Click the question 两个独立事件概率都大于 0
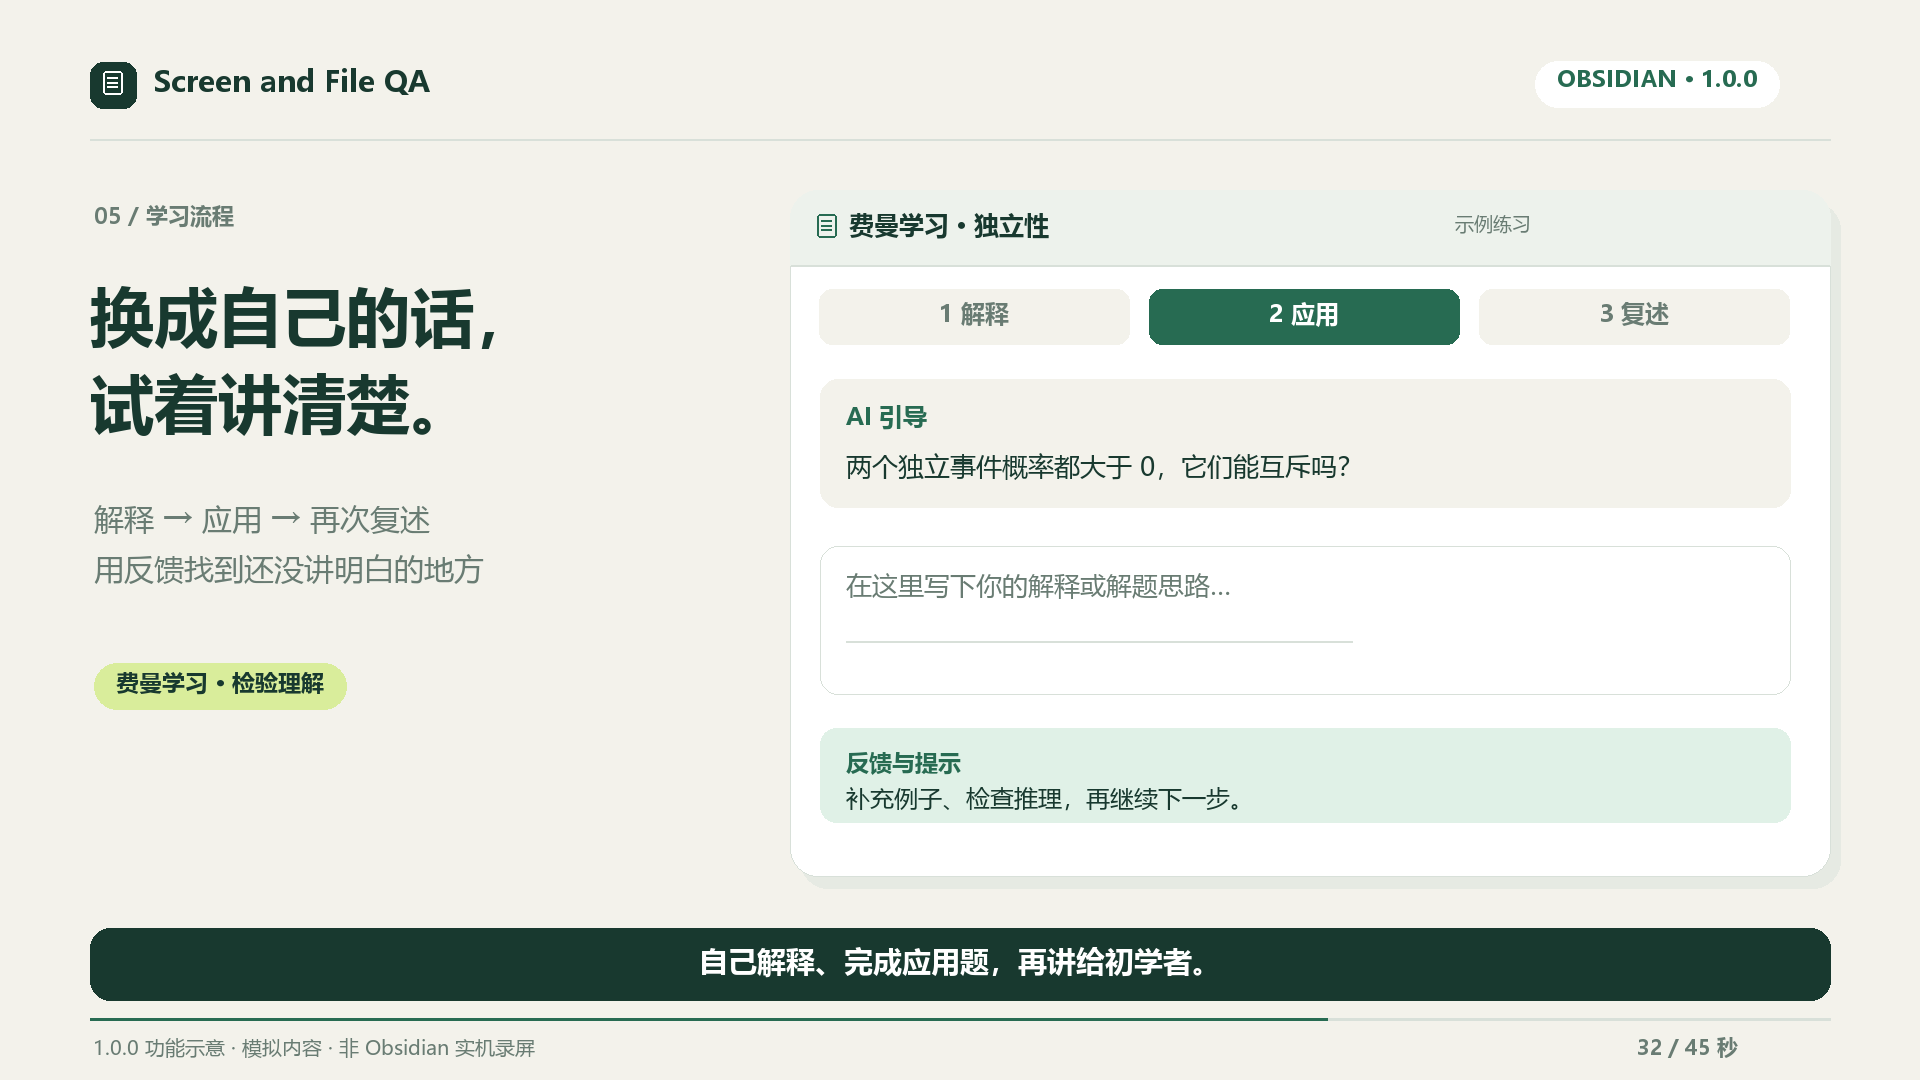 point(1098,467)
